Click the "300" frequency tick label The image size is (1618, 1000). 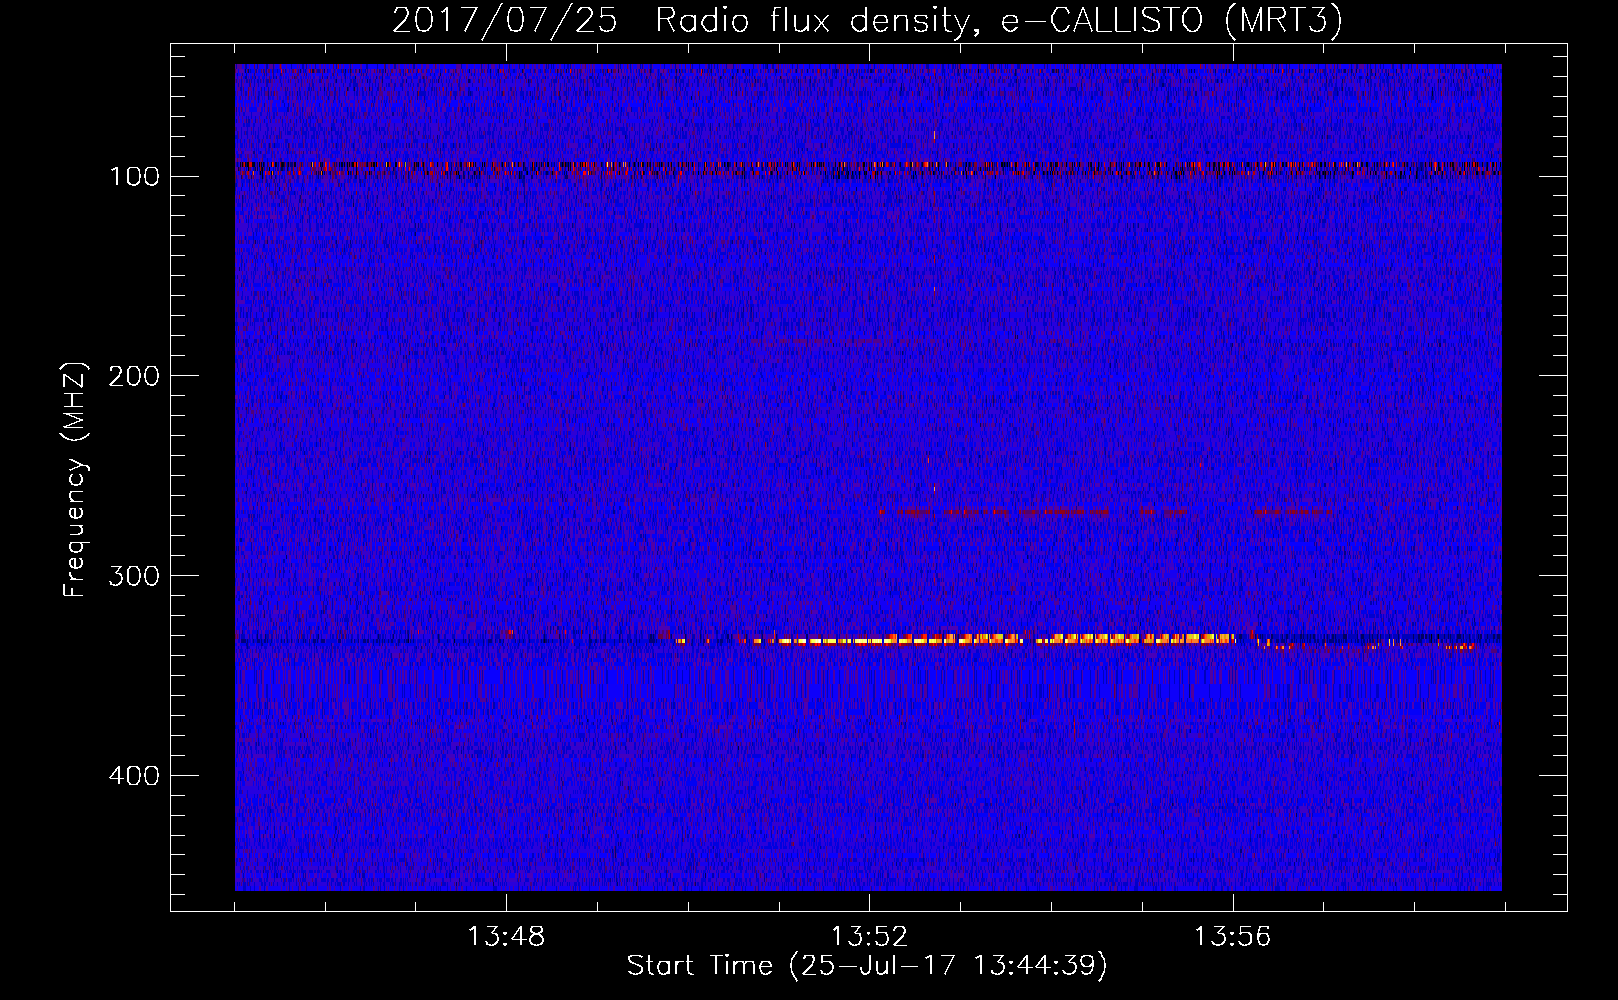[134, 576]
